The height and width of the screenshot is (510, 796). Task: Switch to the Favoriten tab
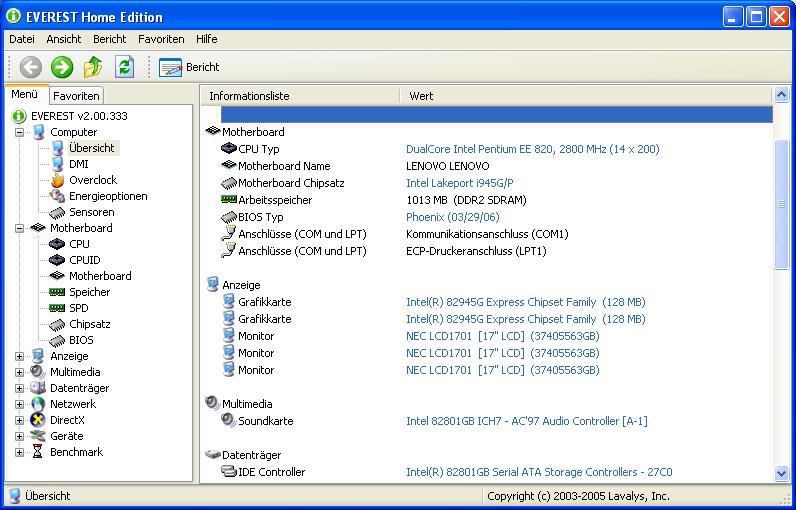point(76,96)
